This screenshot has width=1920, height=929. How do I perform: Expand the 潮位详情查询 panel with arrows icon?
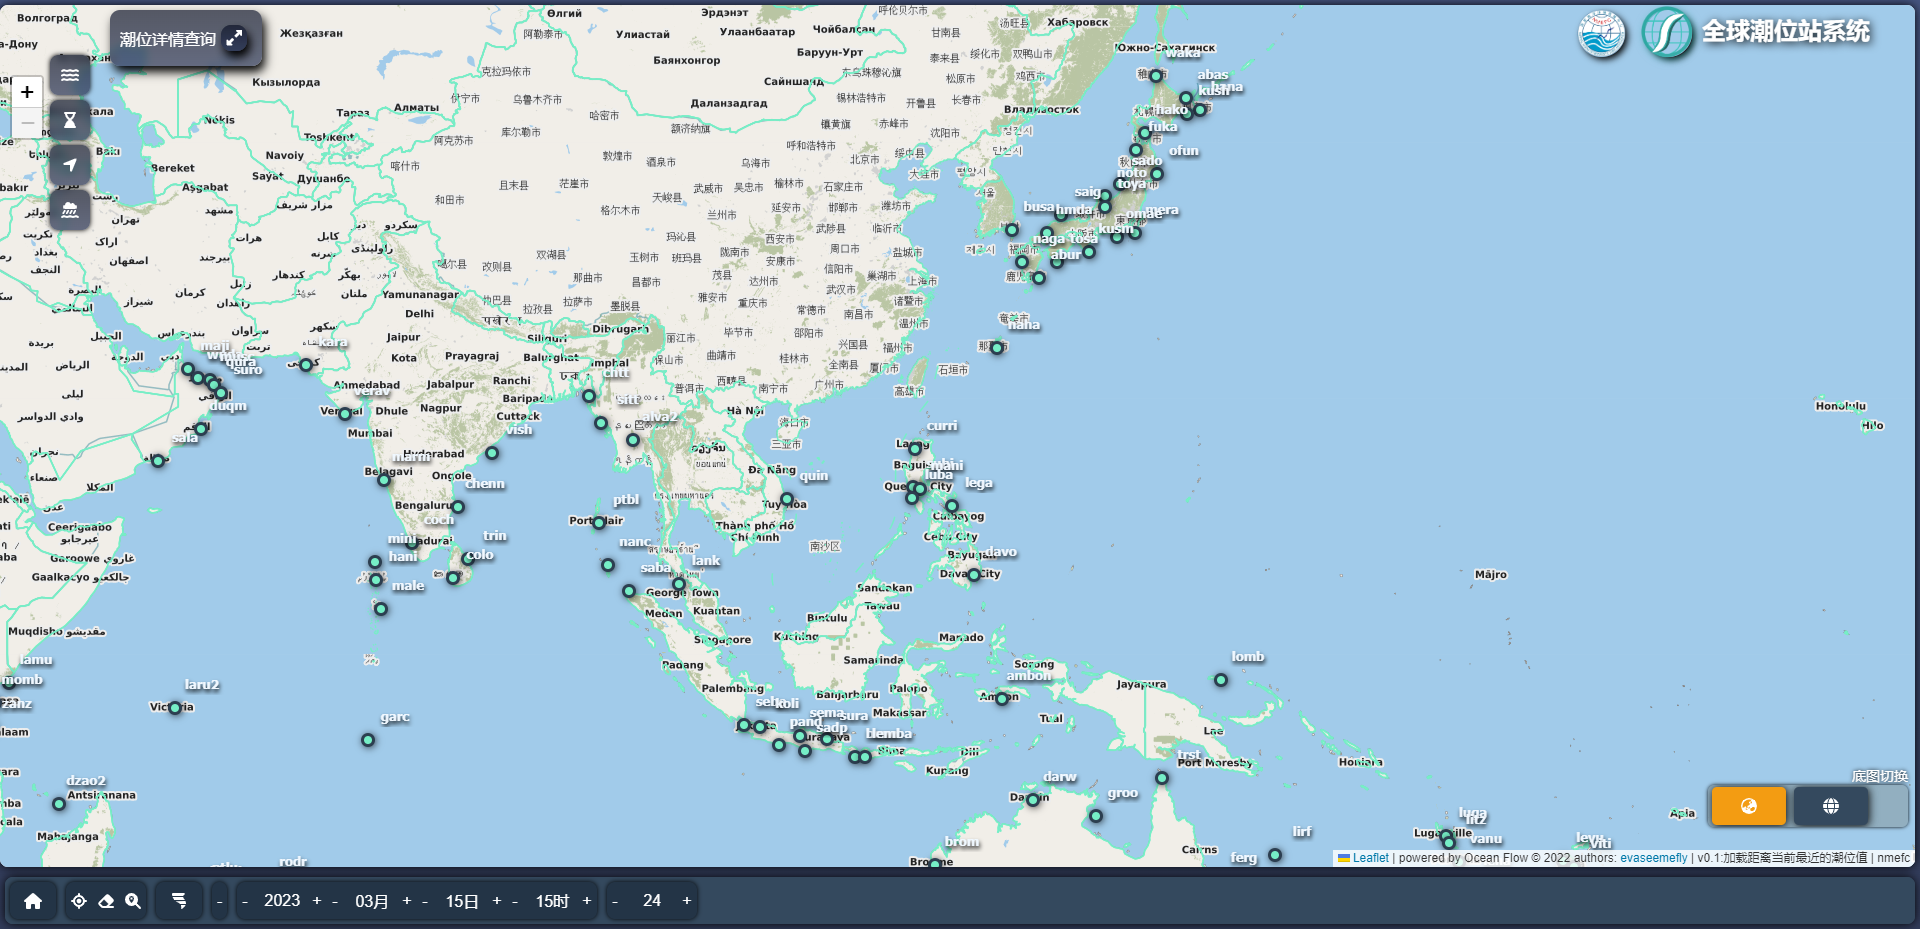click(234, 38)
